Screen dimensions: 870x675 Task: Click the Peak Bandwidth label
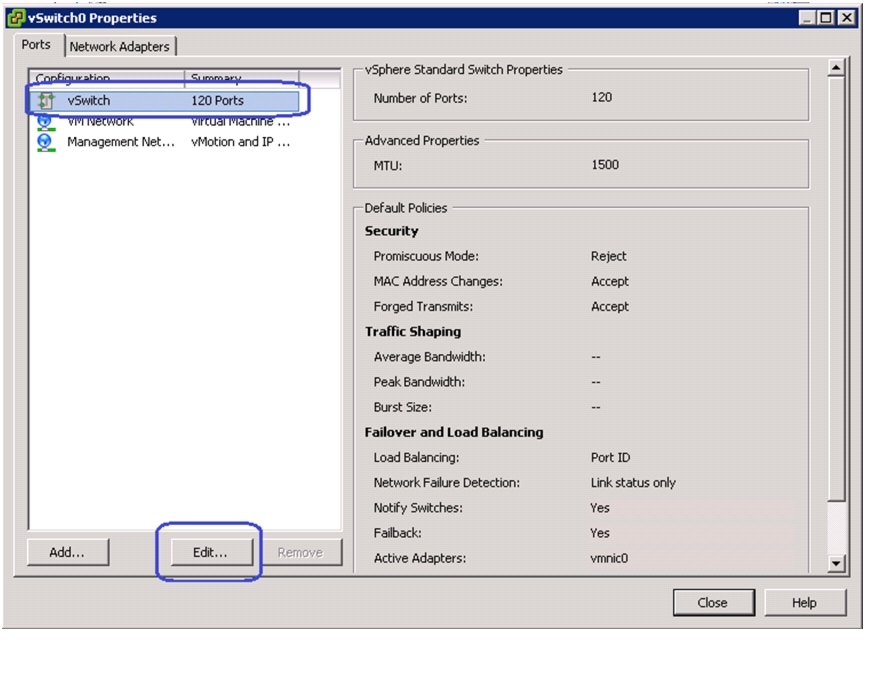tap(419, 382)
